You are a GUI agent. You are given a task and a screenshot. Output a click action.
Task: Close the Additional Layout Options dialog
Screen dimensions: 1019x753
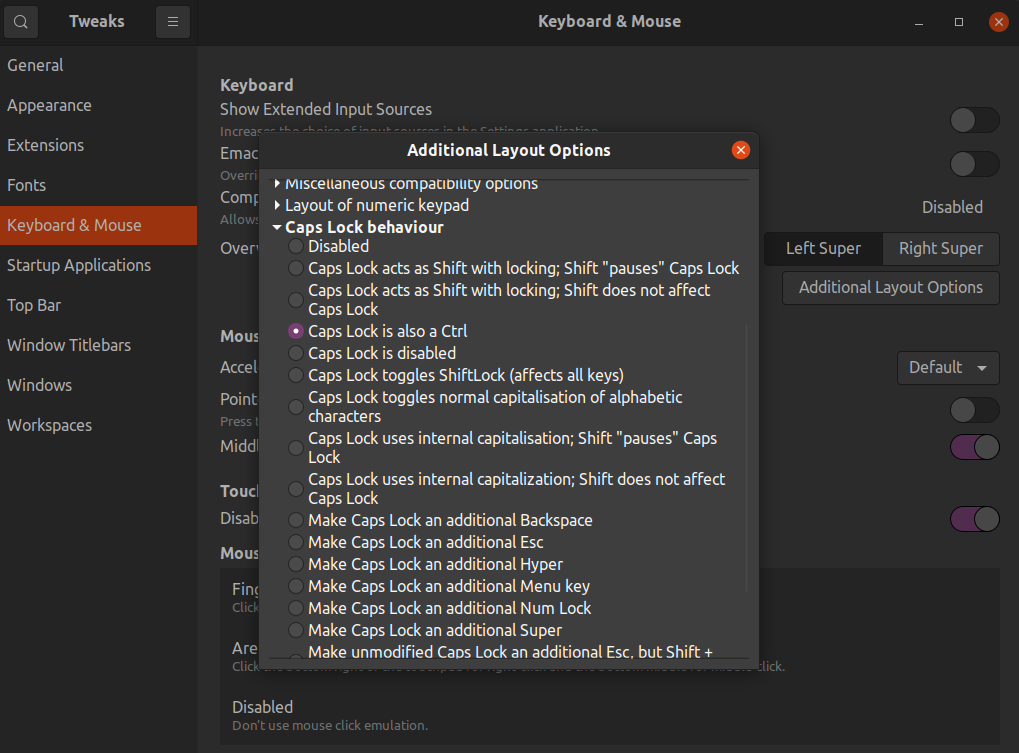point(740,150)
